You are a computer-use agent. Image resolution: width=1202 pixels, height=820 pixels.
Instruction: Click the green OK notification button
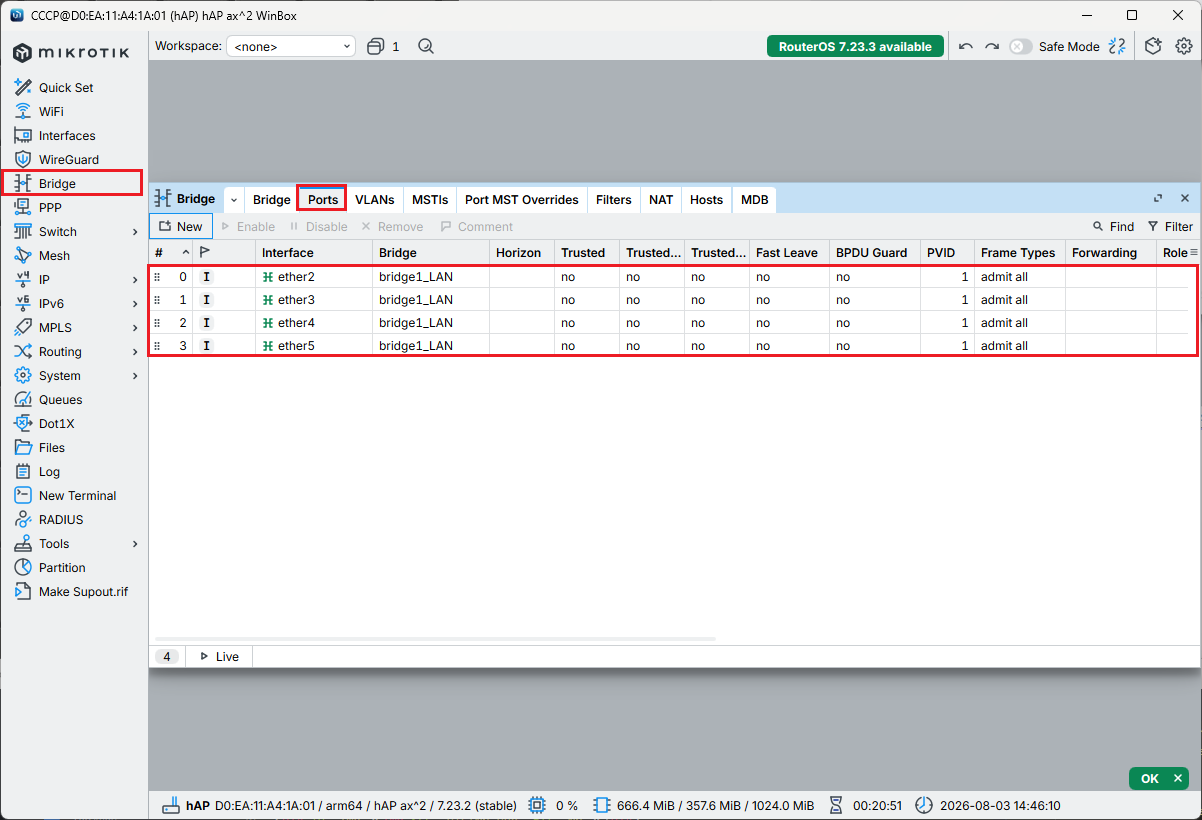click(x=1159, y=779)
